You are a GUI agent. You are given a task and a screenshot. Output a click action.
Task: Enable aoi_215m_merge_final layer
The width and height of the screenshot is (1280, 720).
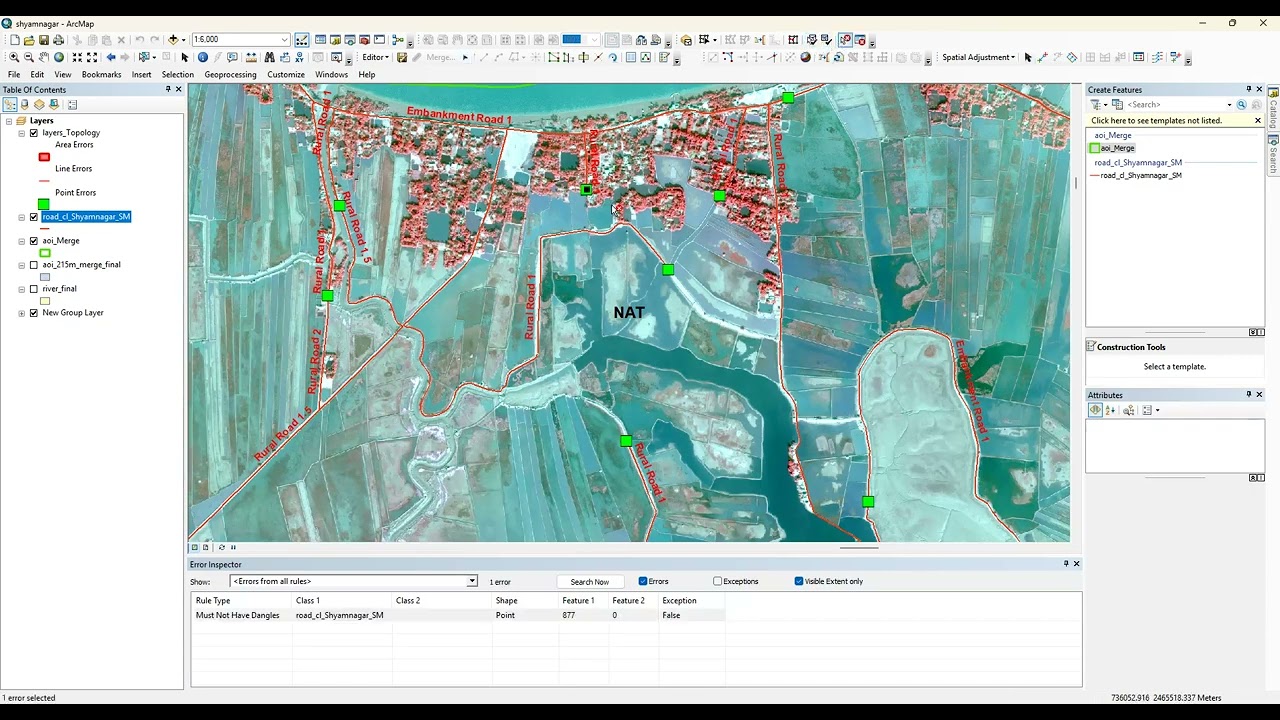pyautogui.click(x=34, y=265)
